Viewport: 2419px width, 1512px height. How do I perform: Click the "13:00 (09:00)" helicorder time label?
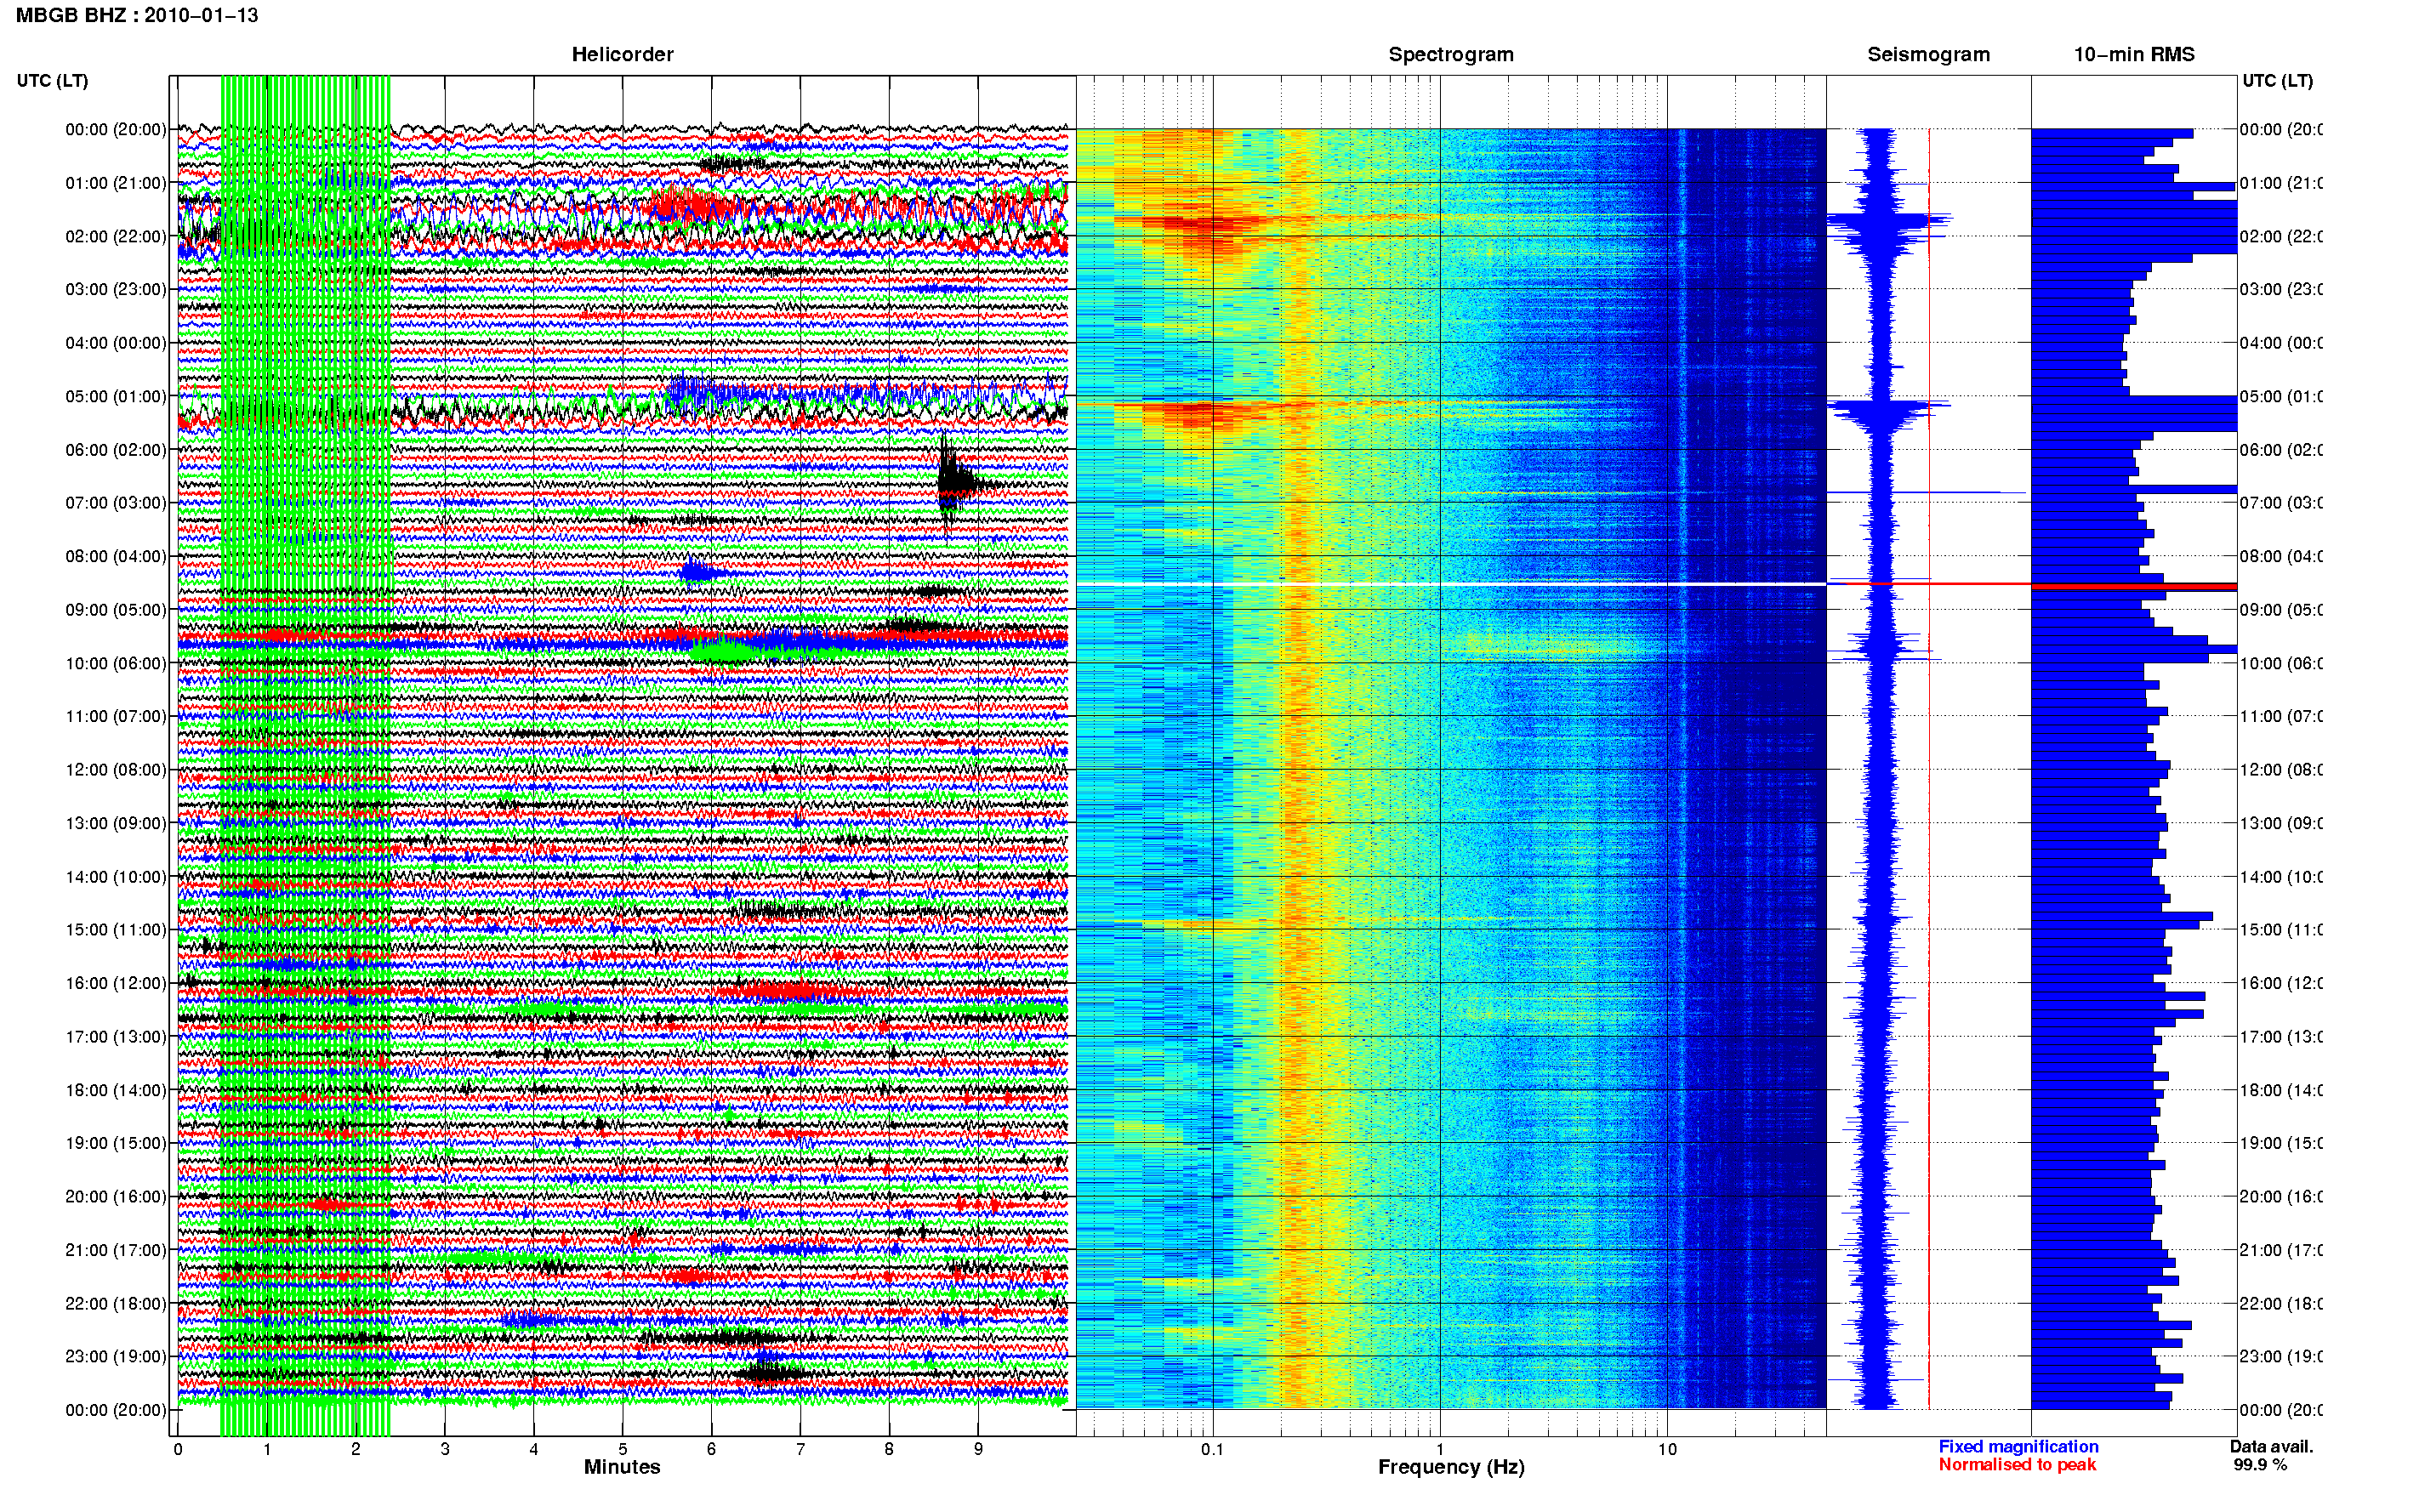click(116, 823)
